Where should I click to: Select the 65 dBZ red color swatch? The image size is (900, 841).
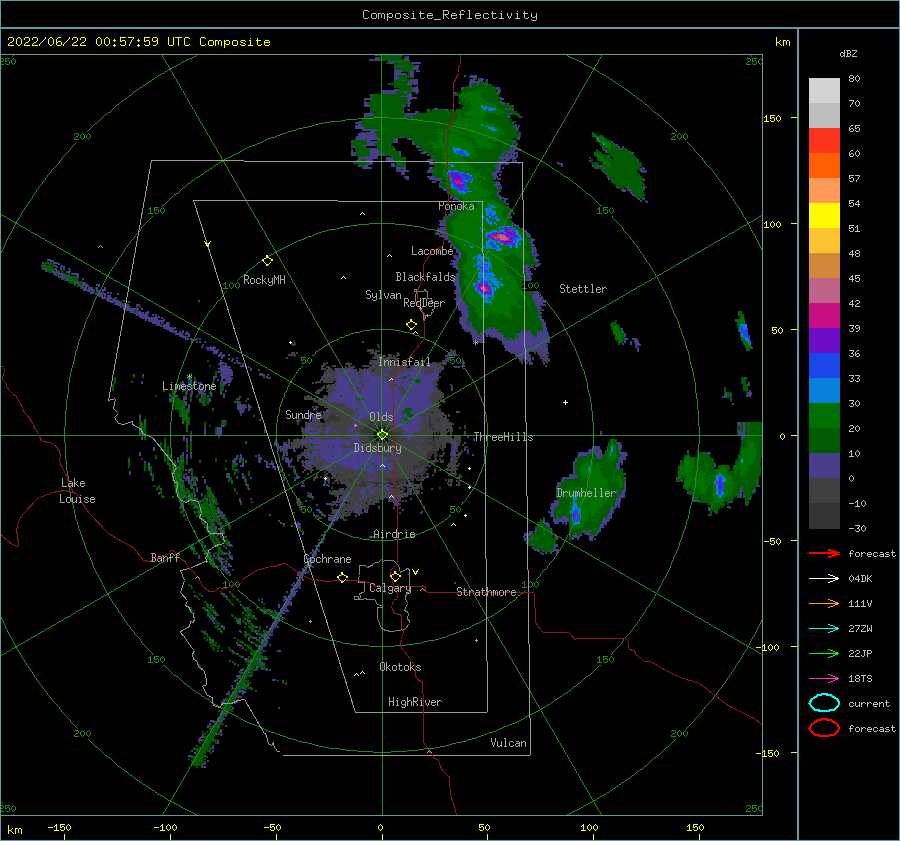click(824, 140)
